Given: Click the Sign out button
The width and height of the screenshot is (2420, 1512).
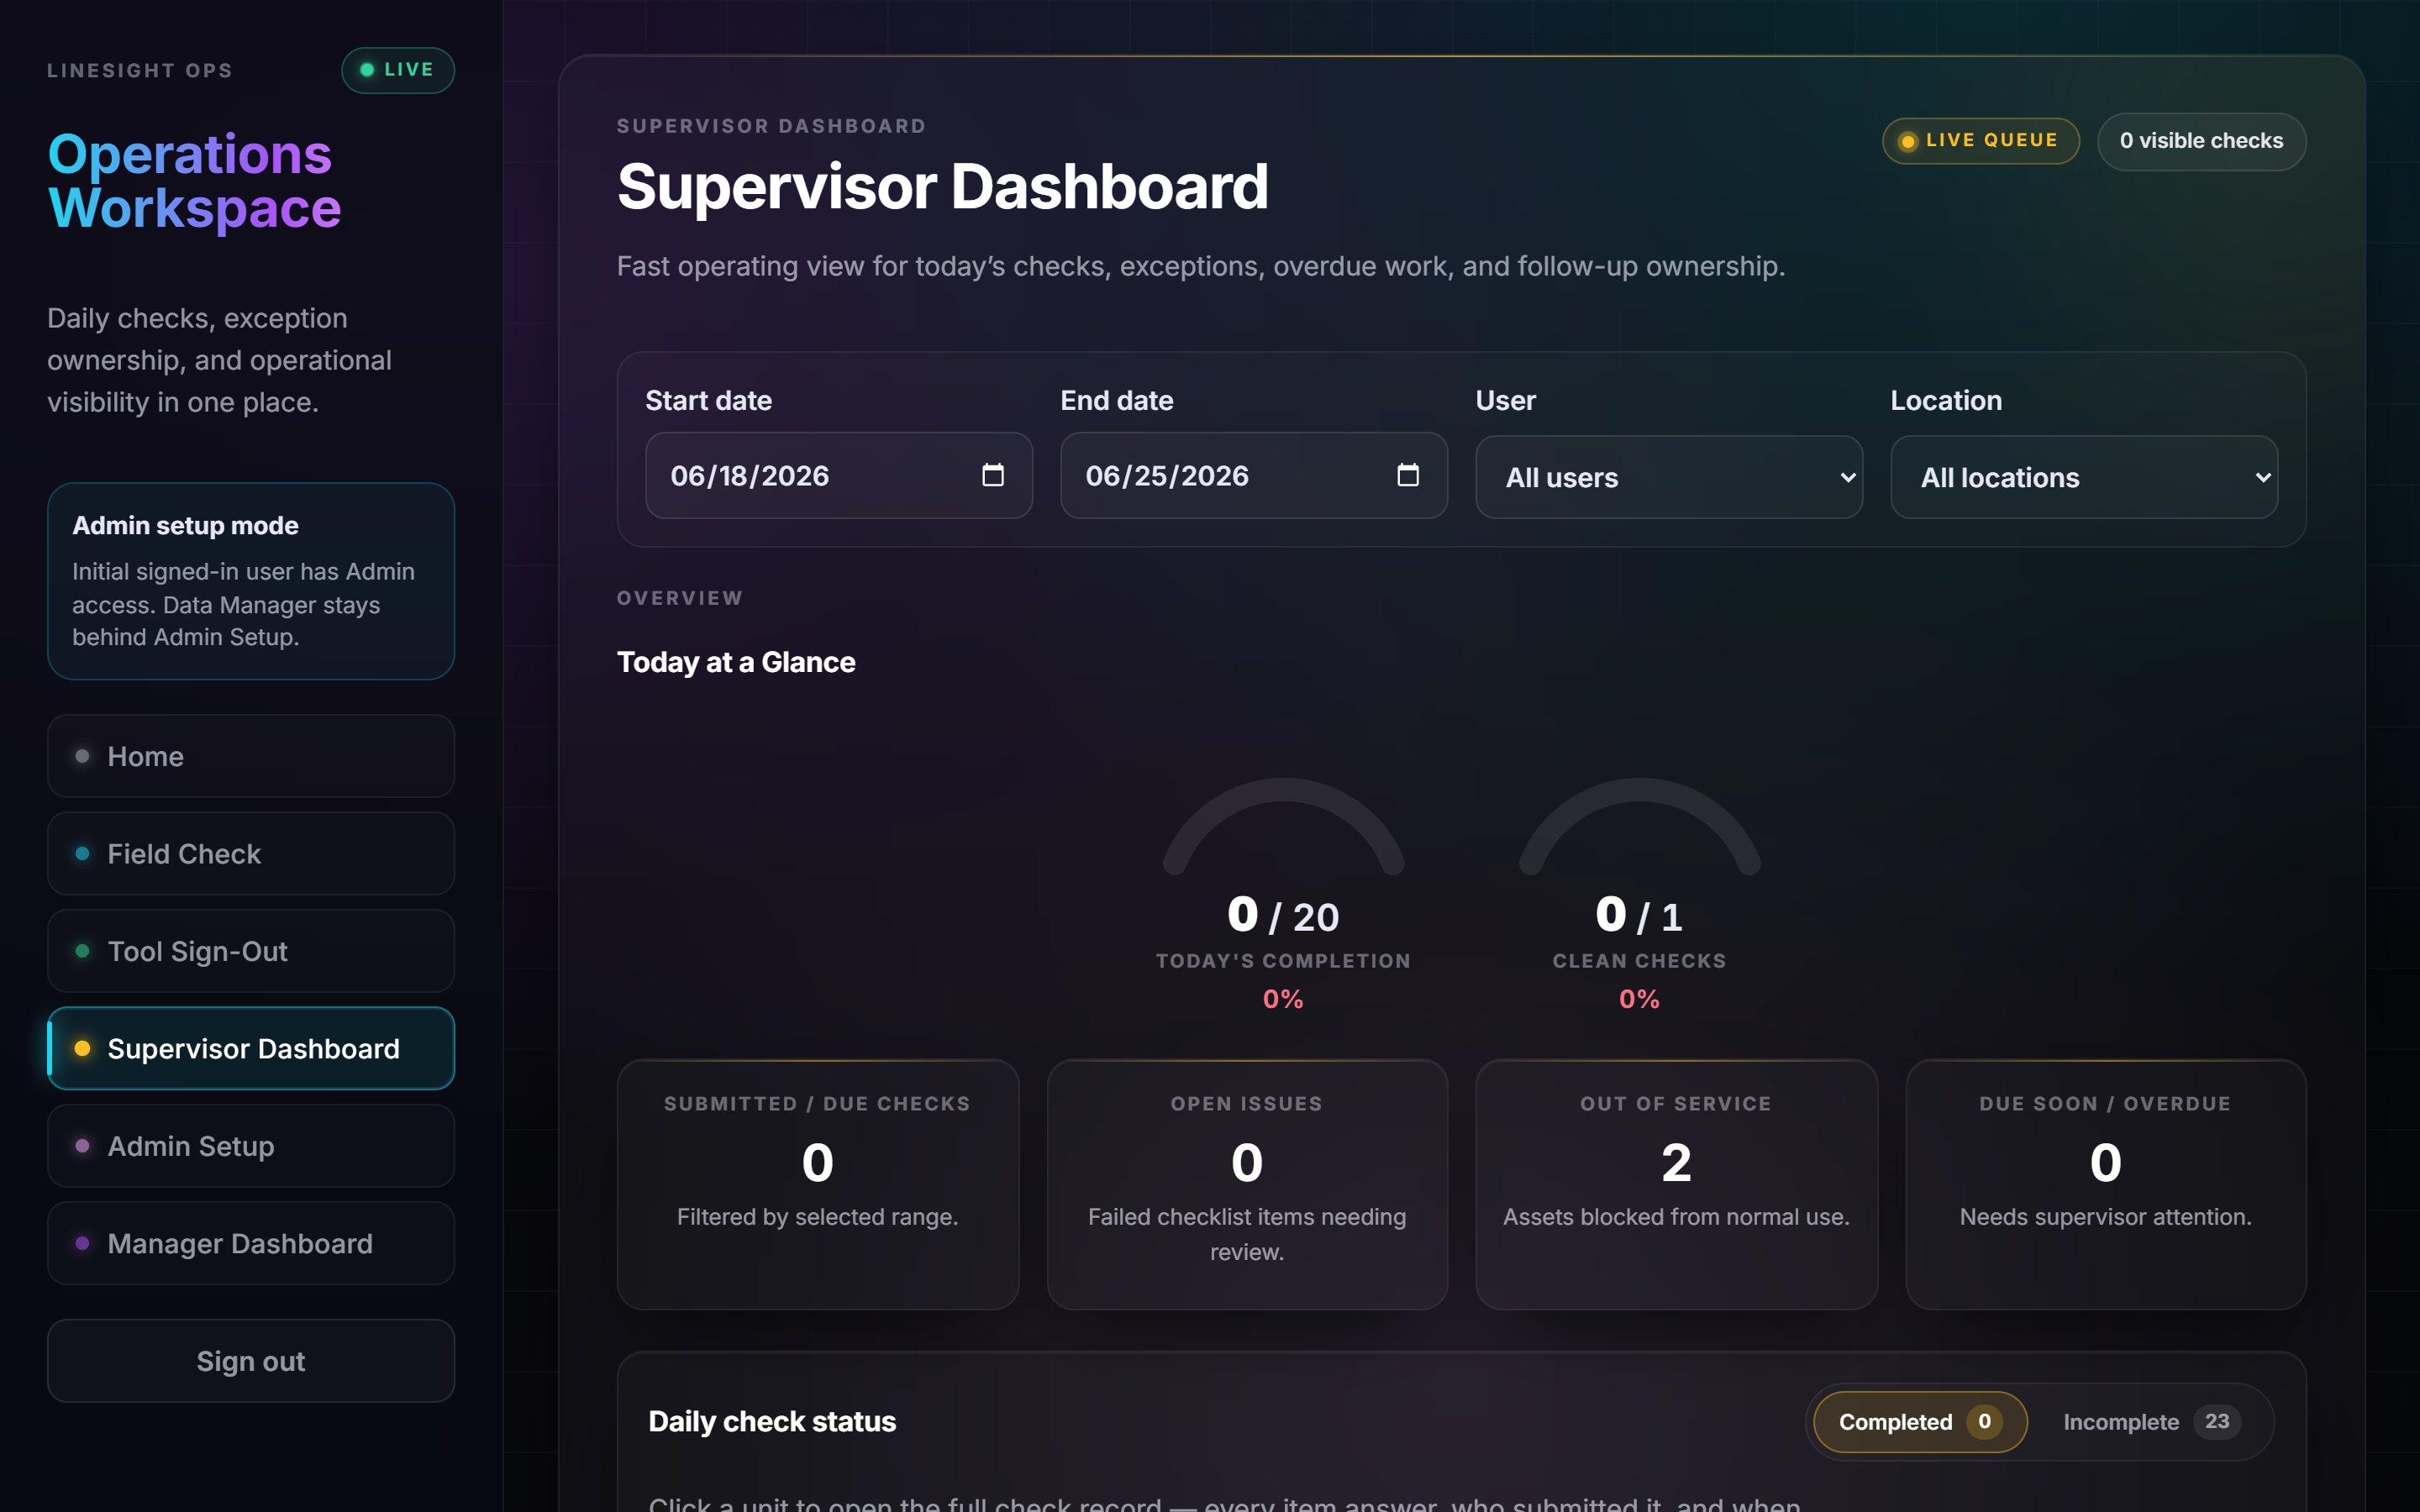Looking at the screenshot, I should click(251, 1361).
